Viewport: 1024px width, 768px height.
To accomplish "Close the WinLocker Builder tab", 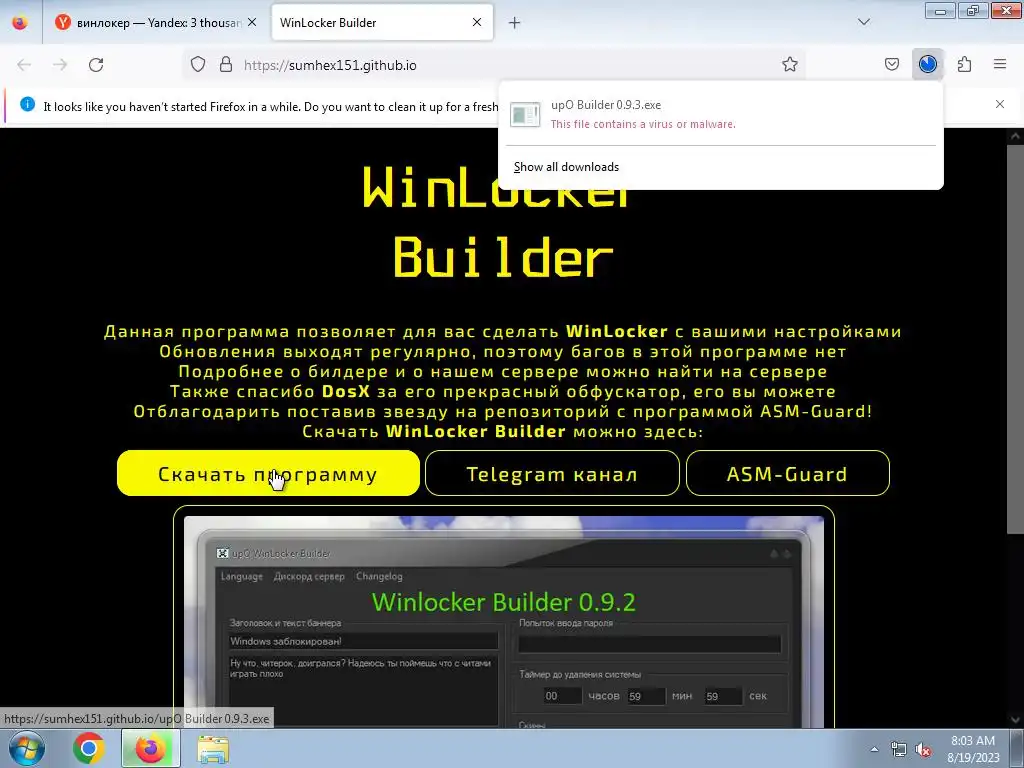I will (x=477, y=23).
